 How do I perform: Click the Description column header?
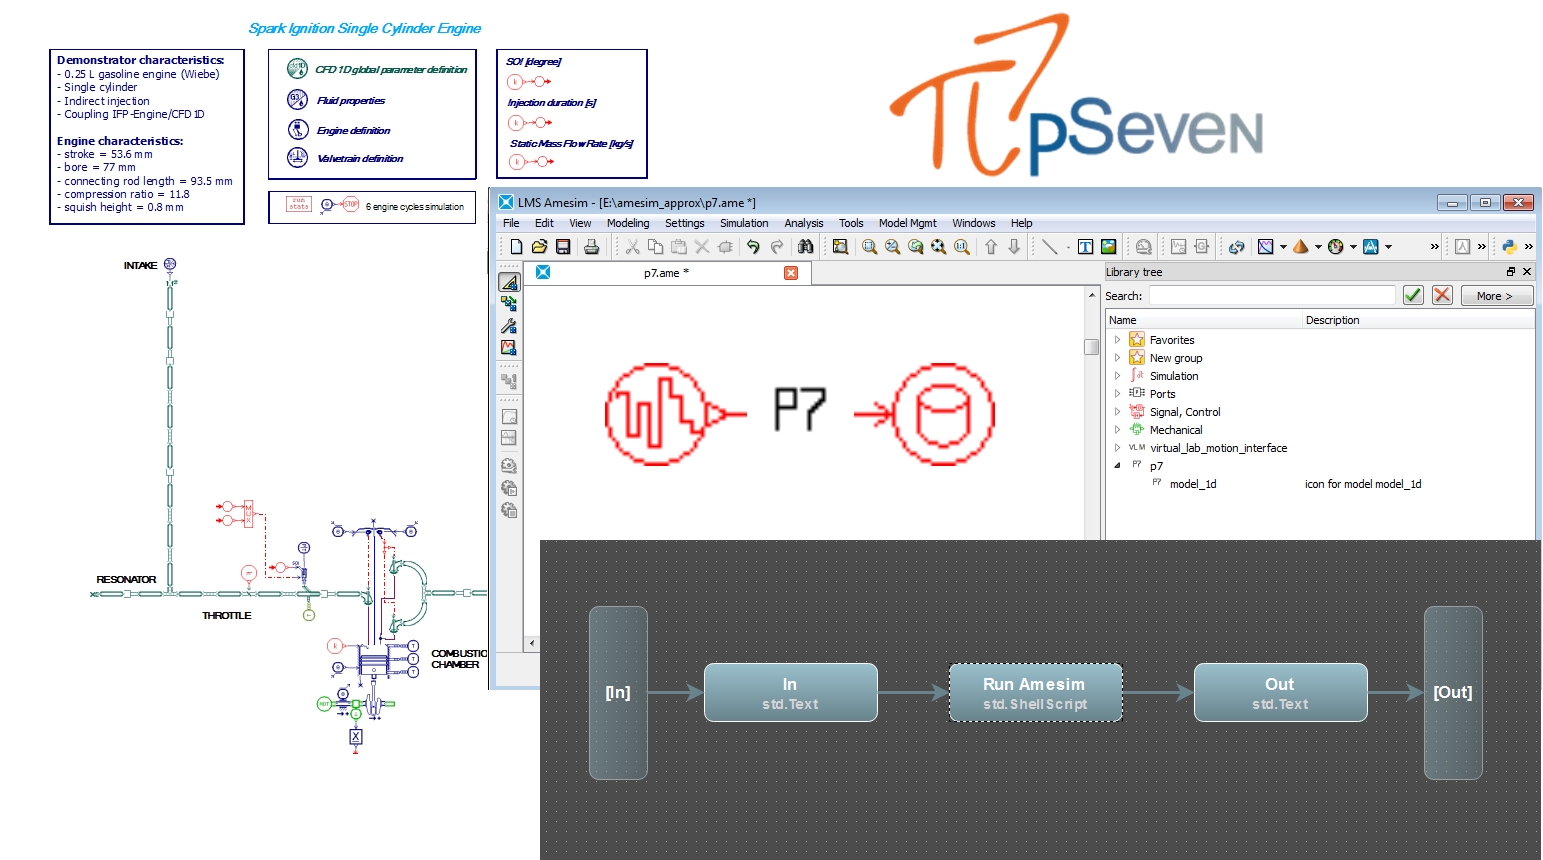[x=1418, y=320]
